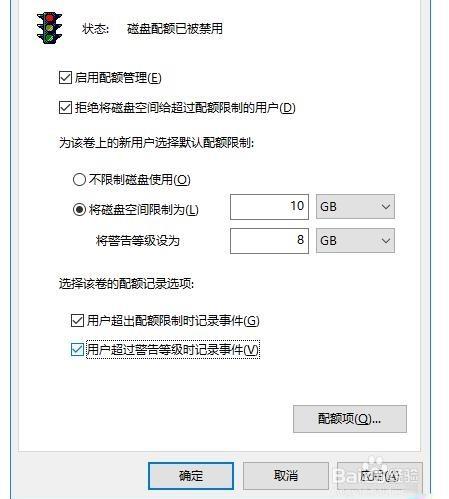Confirm with the 确定 button
Image resolution: width=449 pixels, height=499 pixels.
(191, 476)
